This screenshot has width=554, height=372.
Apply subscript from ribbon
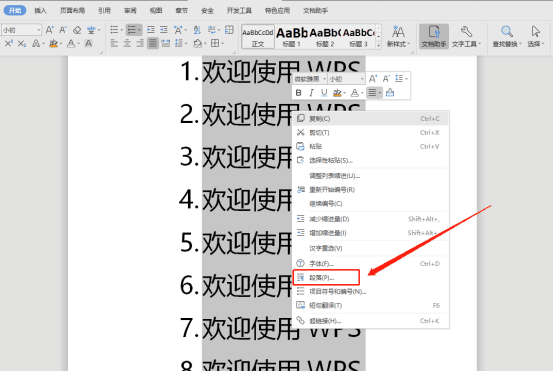22,43
